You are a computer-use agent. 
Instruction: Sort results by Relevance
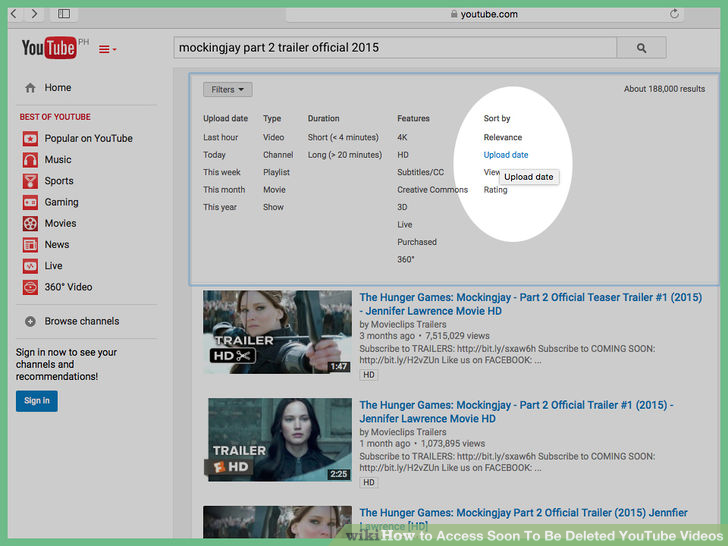(x=503, y=137)
